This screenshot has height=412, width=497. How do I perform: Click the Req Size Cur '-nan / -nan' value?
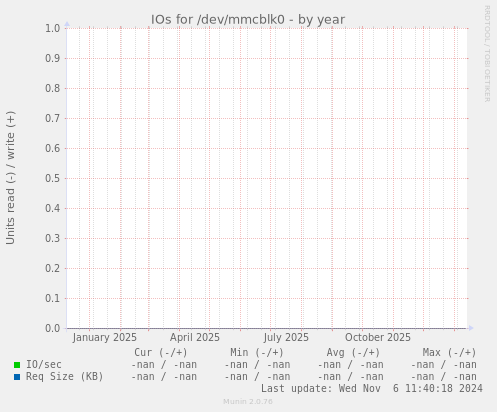pyautogui.click(x=164, y=377)
